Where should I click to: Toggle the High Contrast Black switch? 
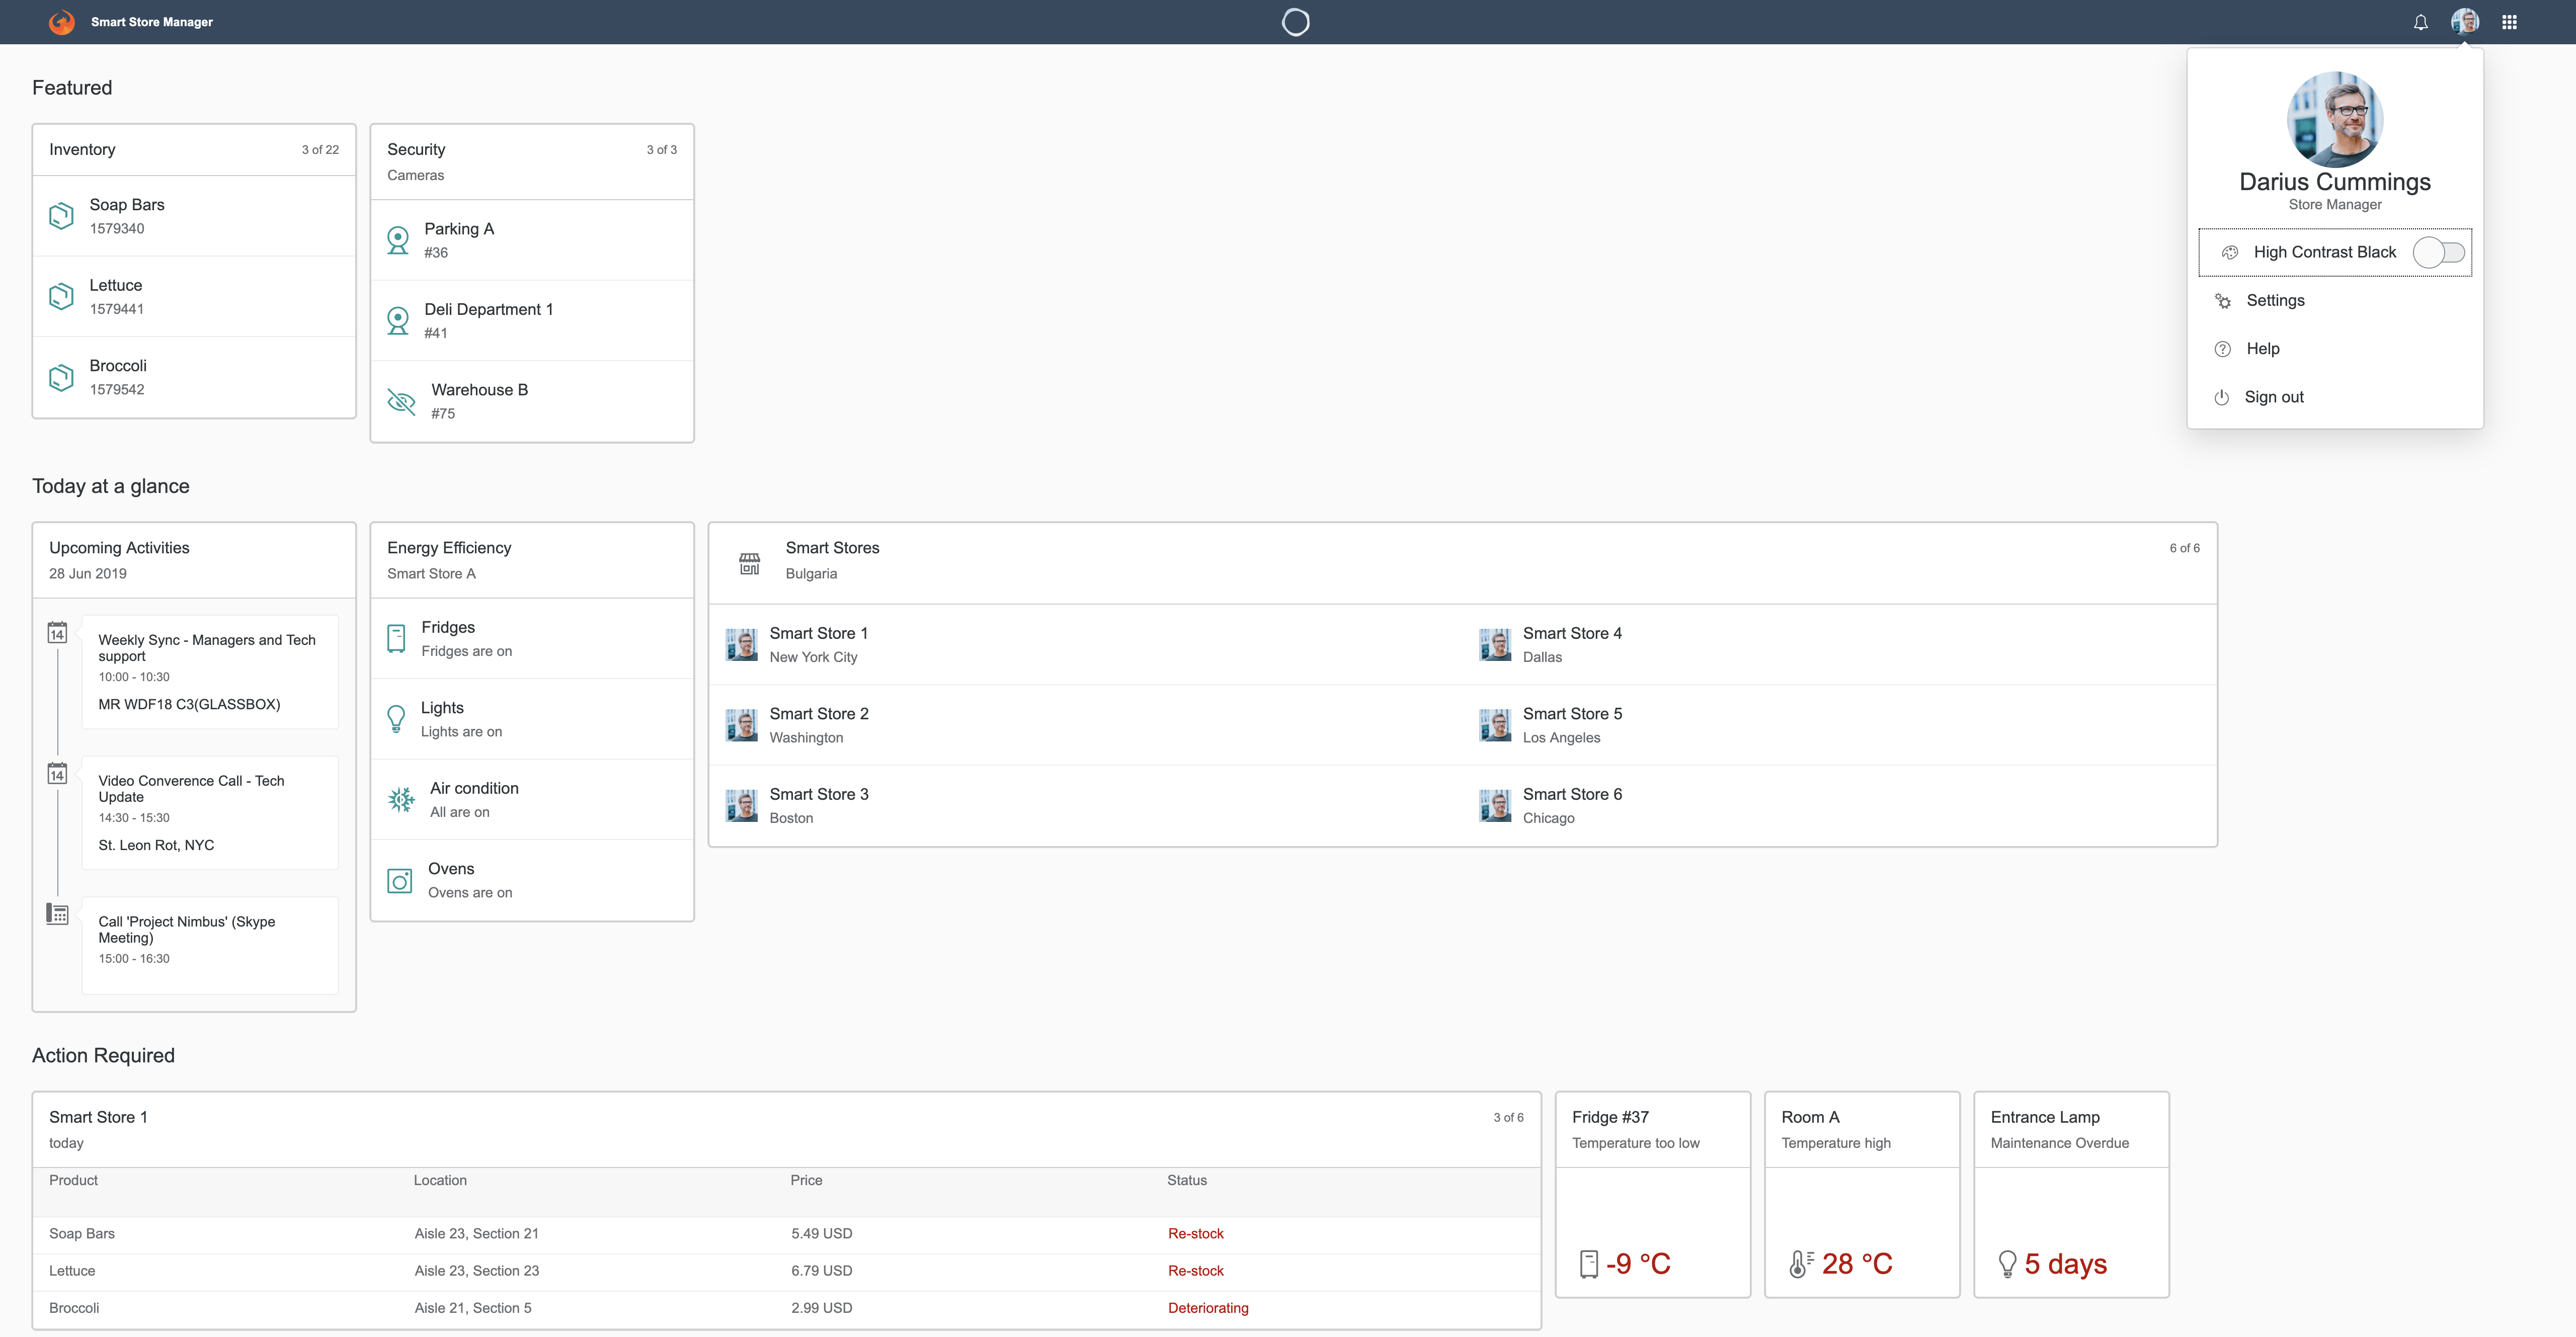coord(2438,252)
